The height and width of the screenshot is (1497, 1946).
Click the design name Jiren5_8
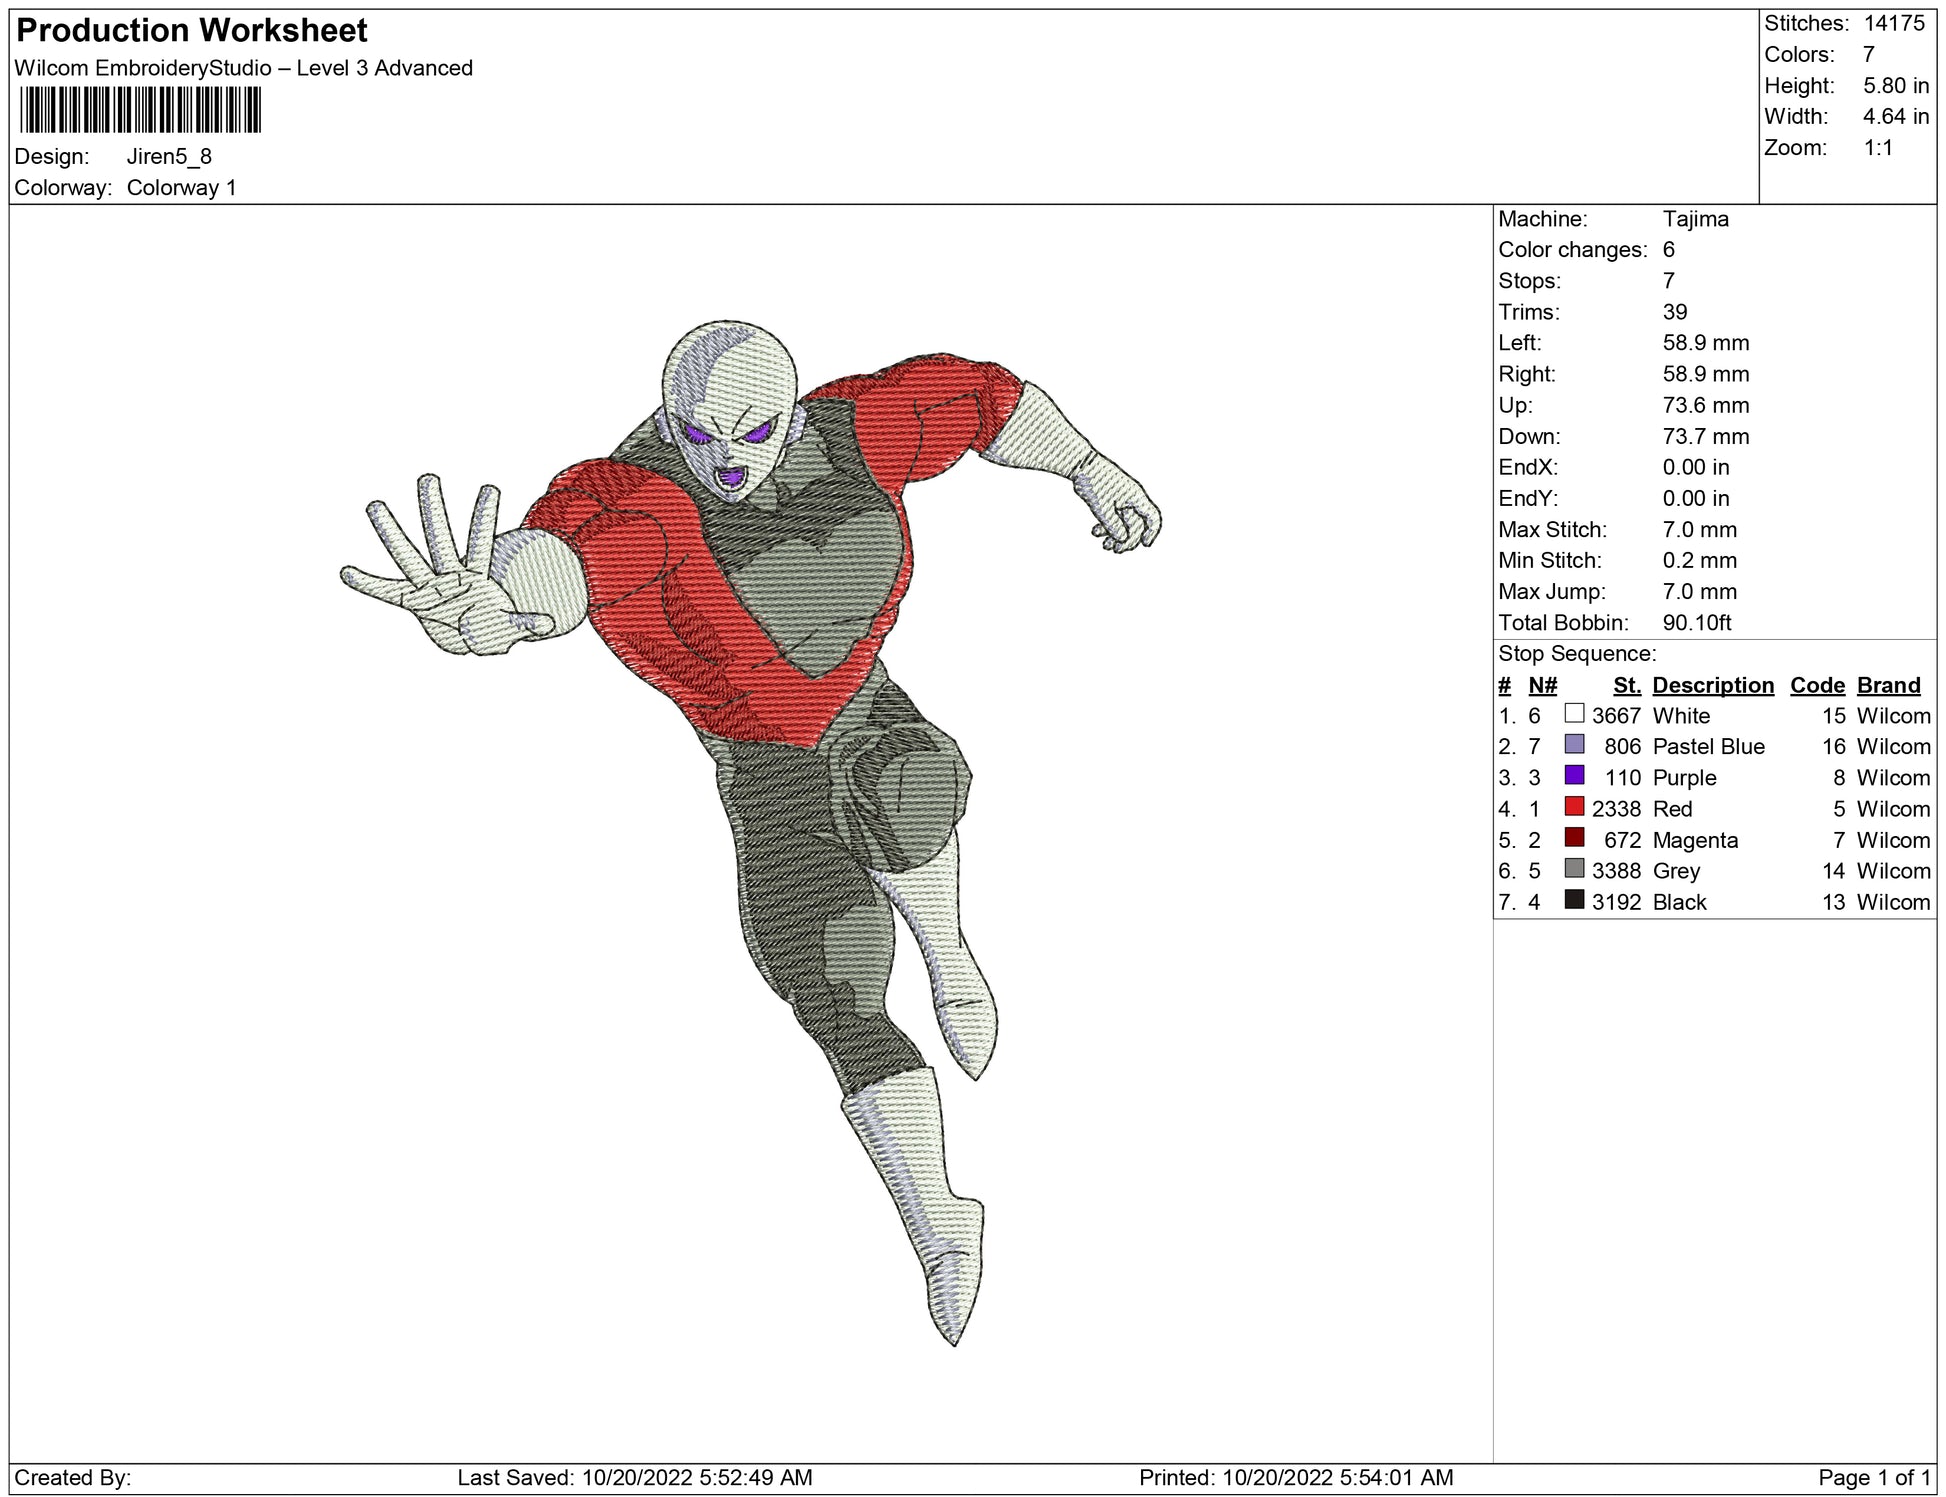coord(169,157)
